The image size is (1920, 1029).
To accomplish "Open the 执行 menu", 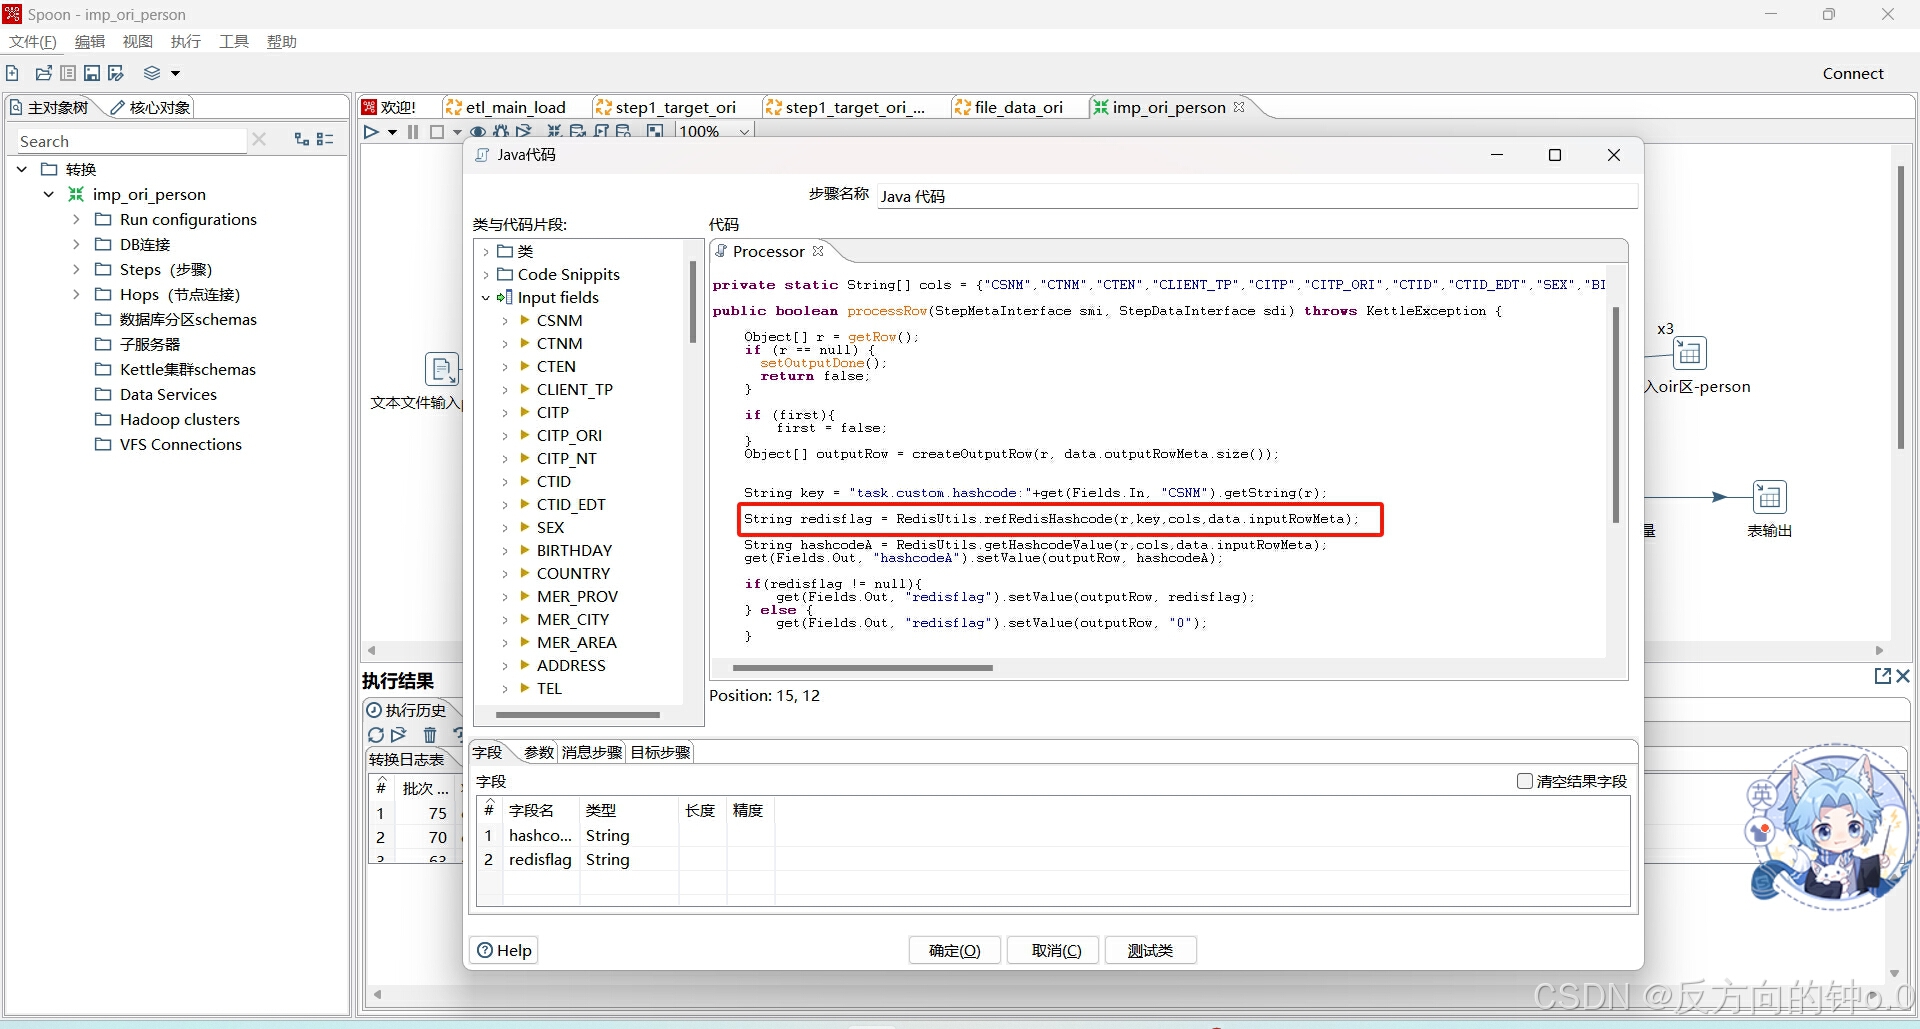I will (x=186, y=42).
